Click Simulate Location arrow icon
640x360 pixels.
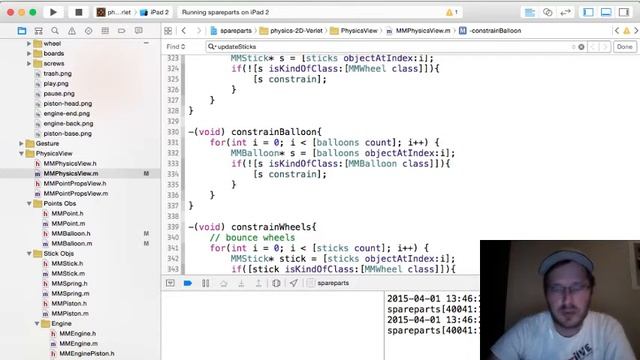(293, 283)
